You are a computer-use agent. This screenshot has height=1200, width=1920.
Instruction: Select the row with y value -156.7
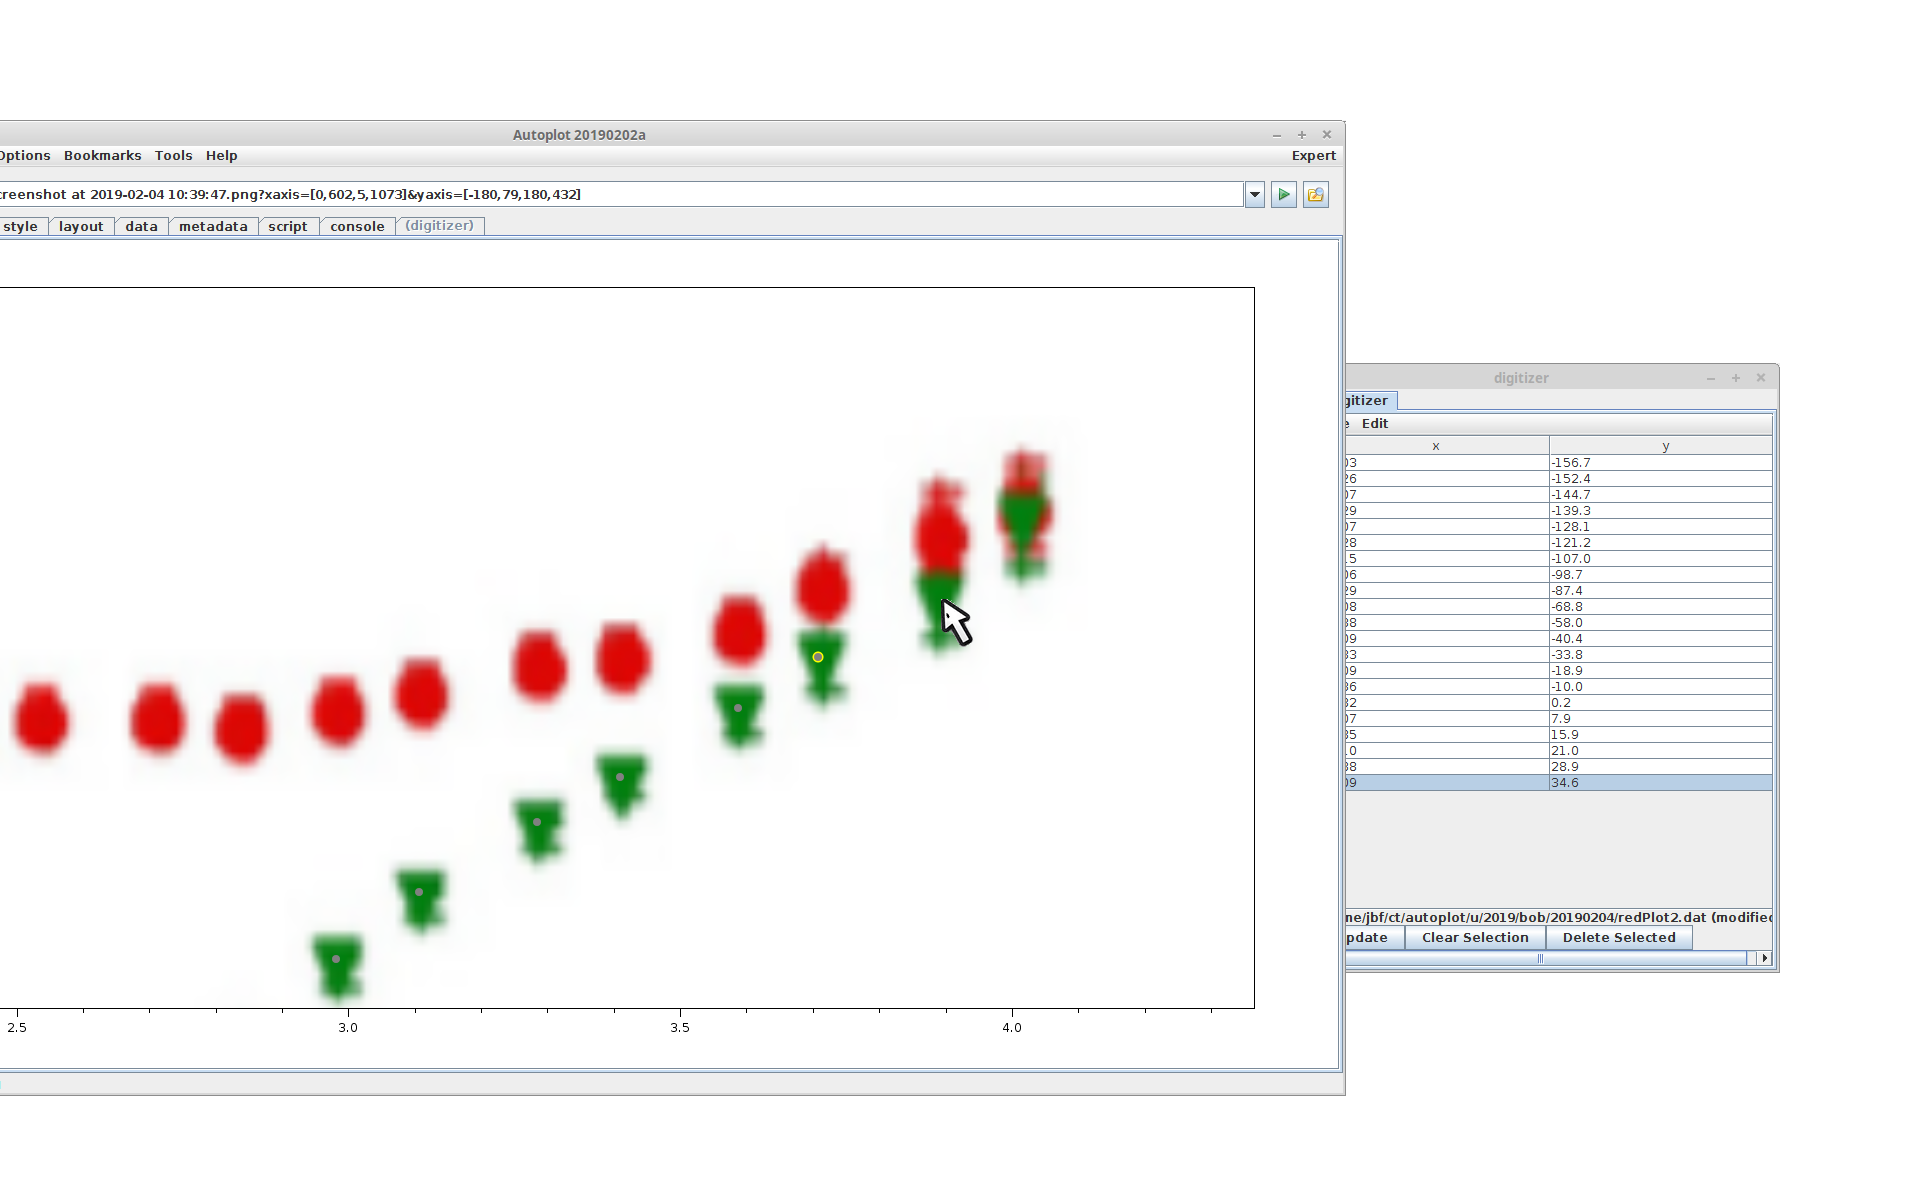coord(1559,463)
